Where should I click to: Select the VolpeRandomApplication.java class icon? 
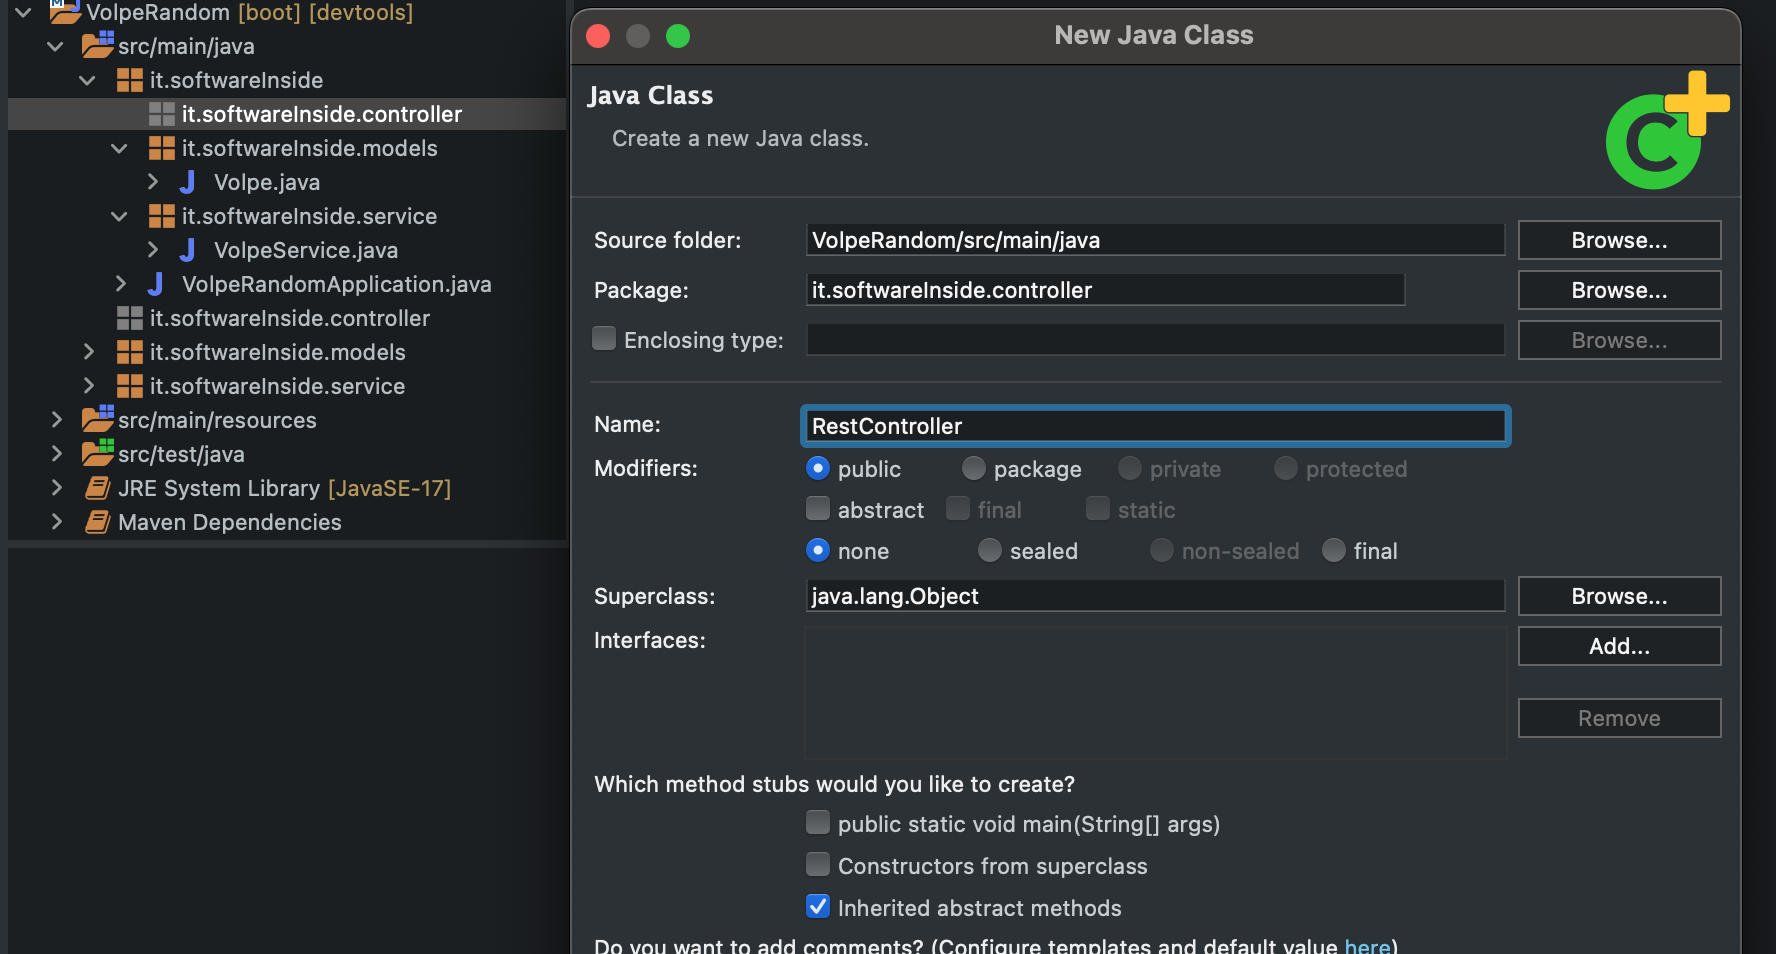(155, 284)
